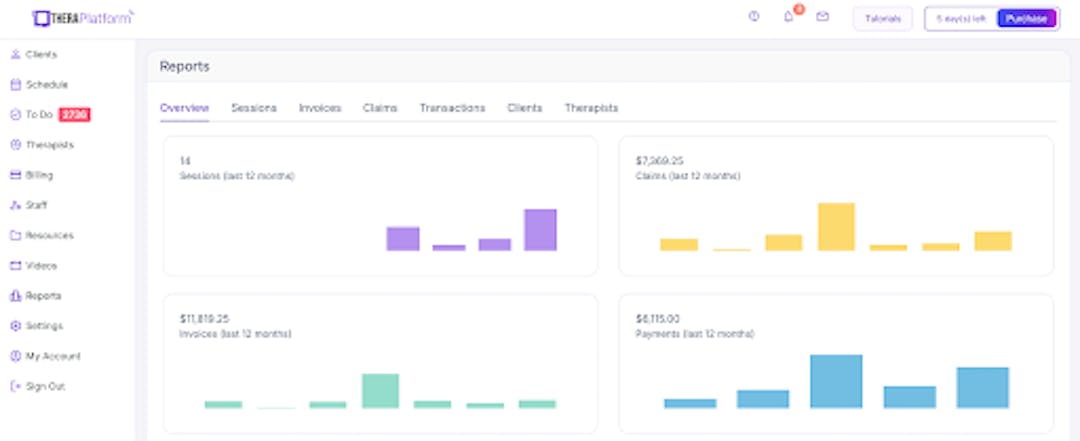This screenshot has width=1080, height=441.
Task: Click the Purchase button
Action: pyautogui.click(x=1027, y=18)
